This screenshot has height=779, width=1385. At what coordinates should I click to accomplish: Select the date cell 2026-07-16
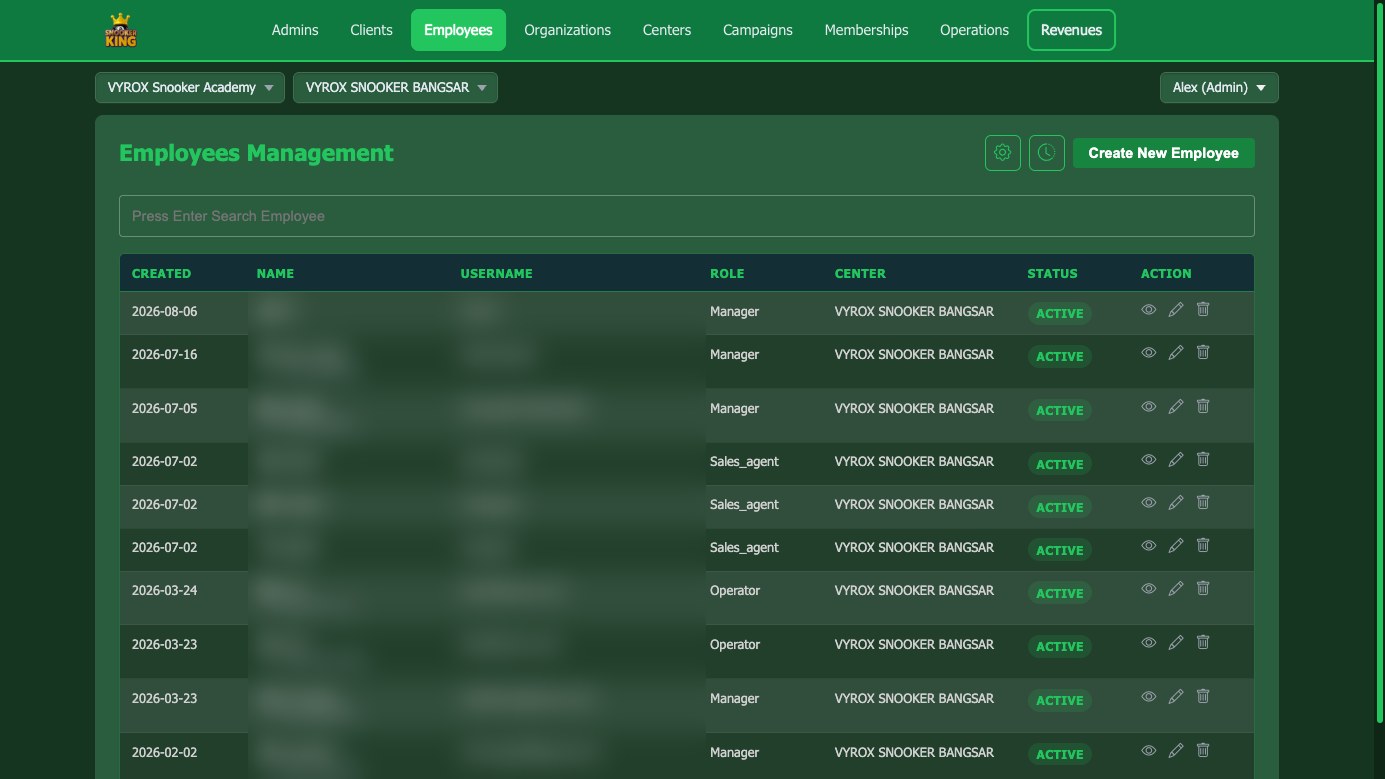click(164, 354)
